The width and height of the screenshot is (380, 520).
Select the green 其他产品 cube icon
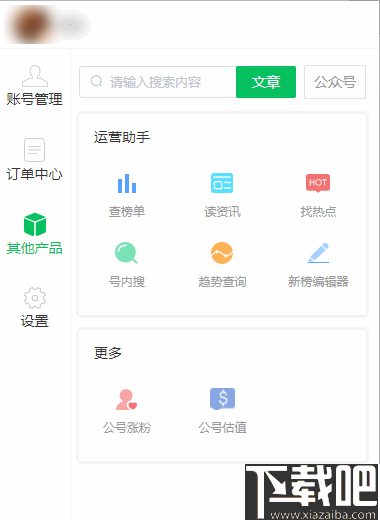pos(35,224)
